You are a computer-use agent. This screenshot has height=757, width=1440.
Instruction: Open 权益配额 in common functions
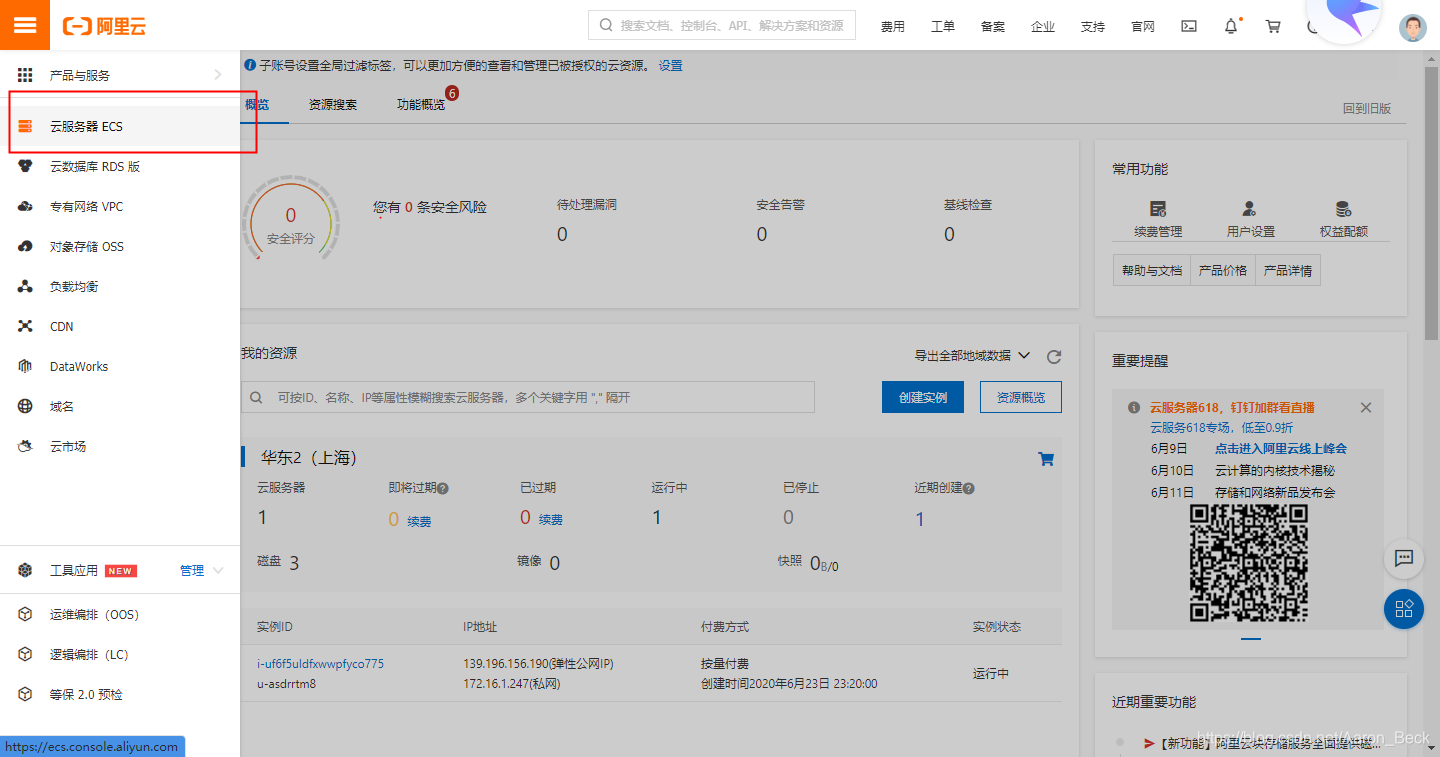(1343, 219)
